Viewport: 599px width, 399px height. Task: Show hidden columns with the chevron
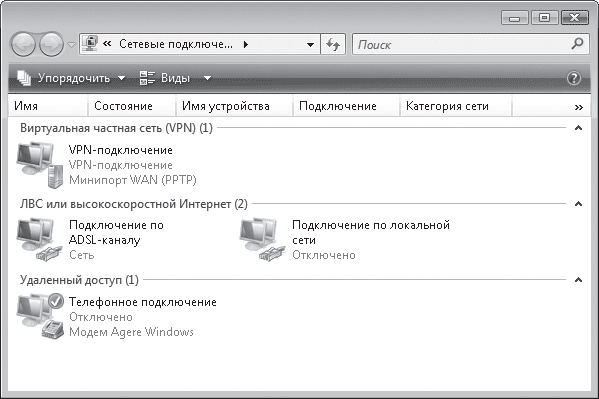[x=579, y=107]
